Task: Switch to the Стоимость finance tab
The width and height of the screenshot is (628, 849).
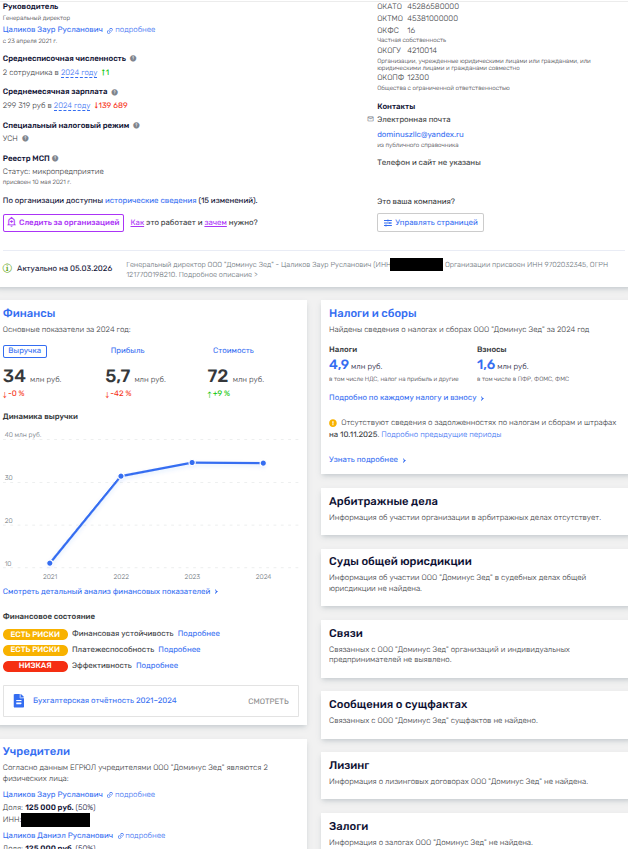Action: tap(233, 351)
